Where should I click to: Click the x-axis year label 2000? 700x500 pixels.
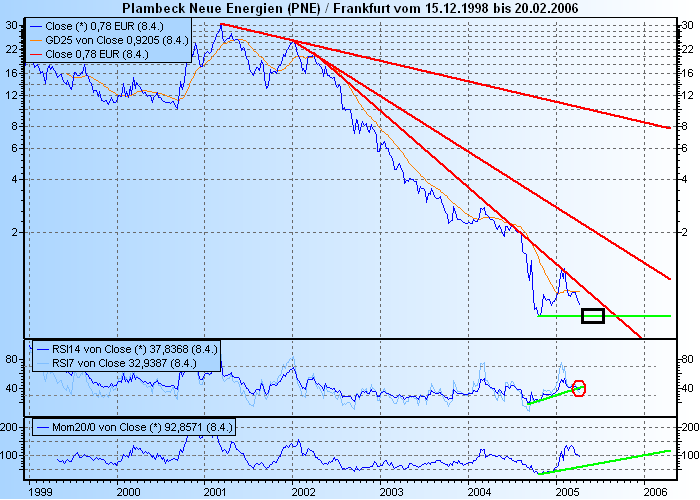[x=128, y=492]
